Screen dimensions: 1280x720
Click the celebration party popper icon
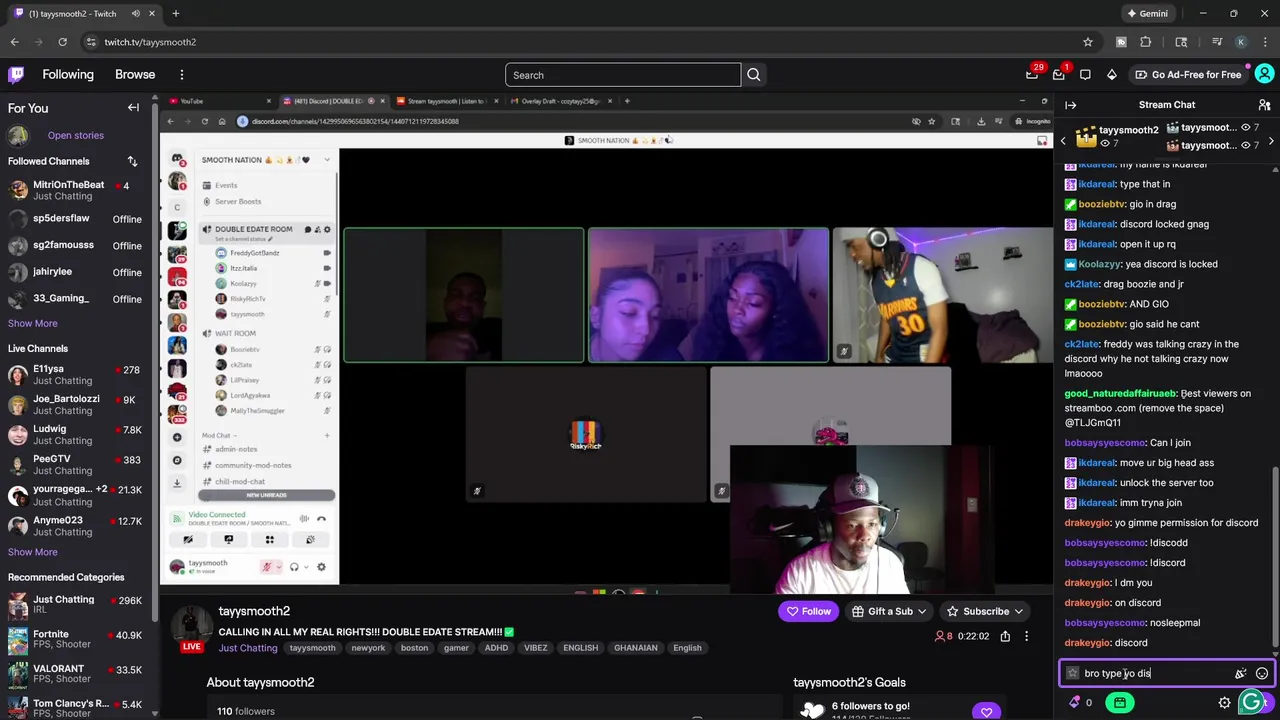point(1240,673)
